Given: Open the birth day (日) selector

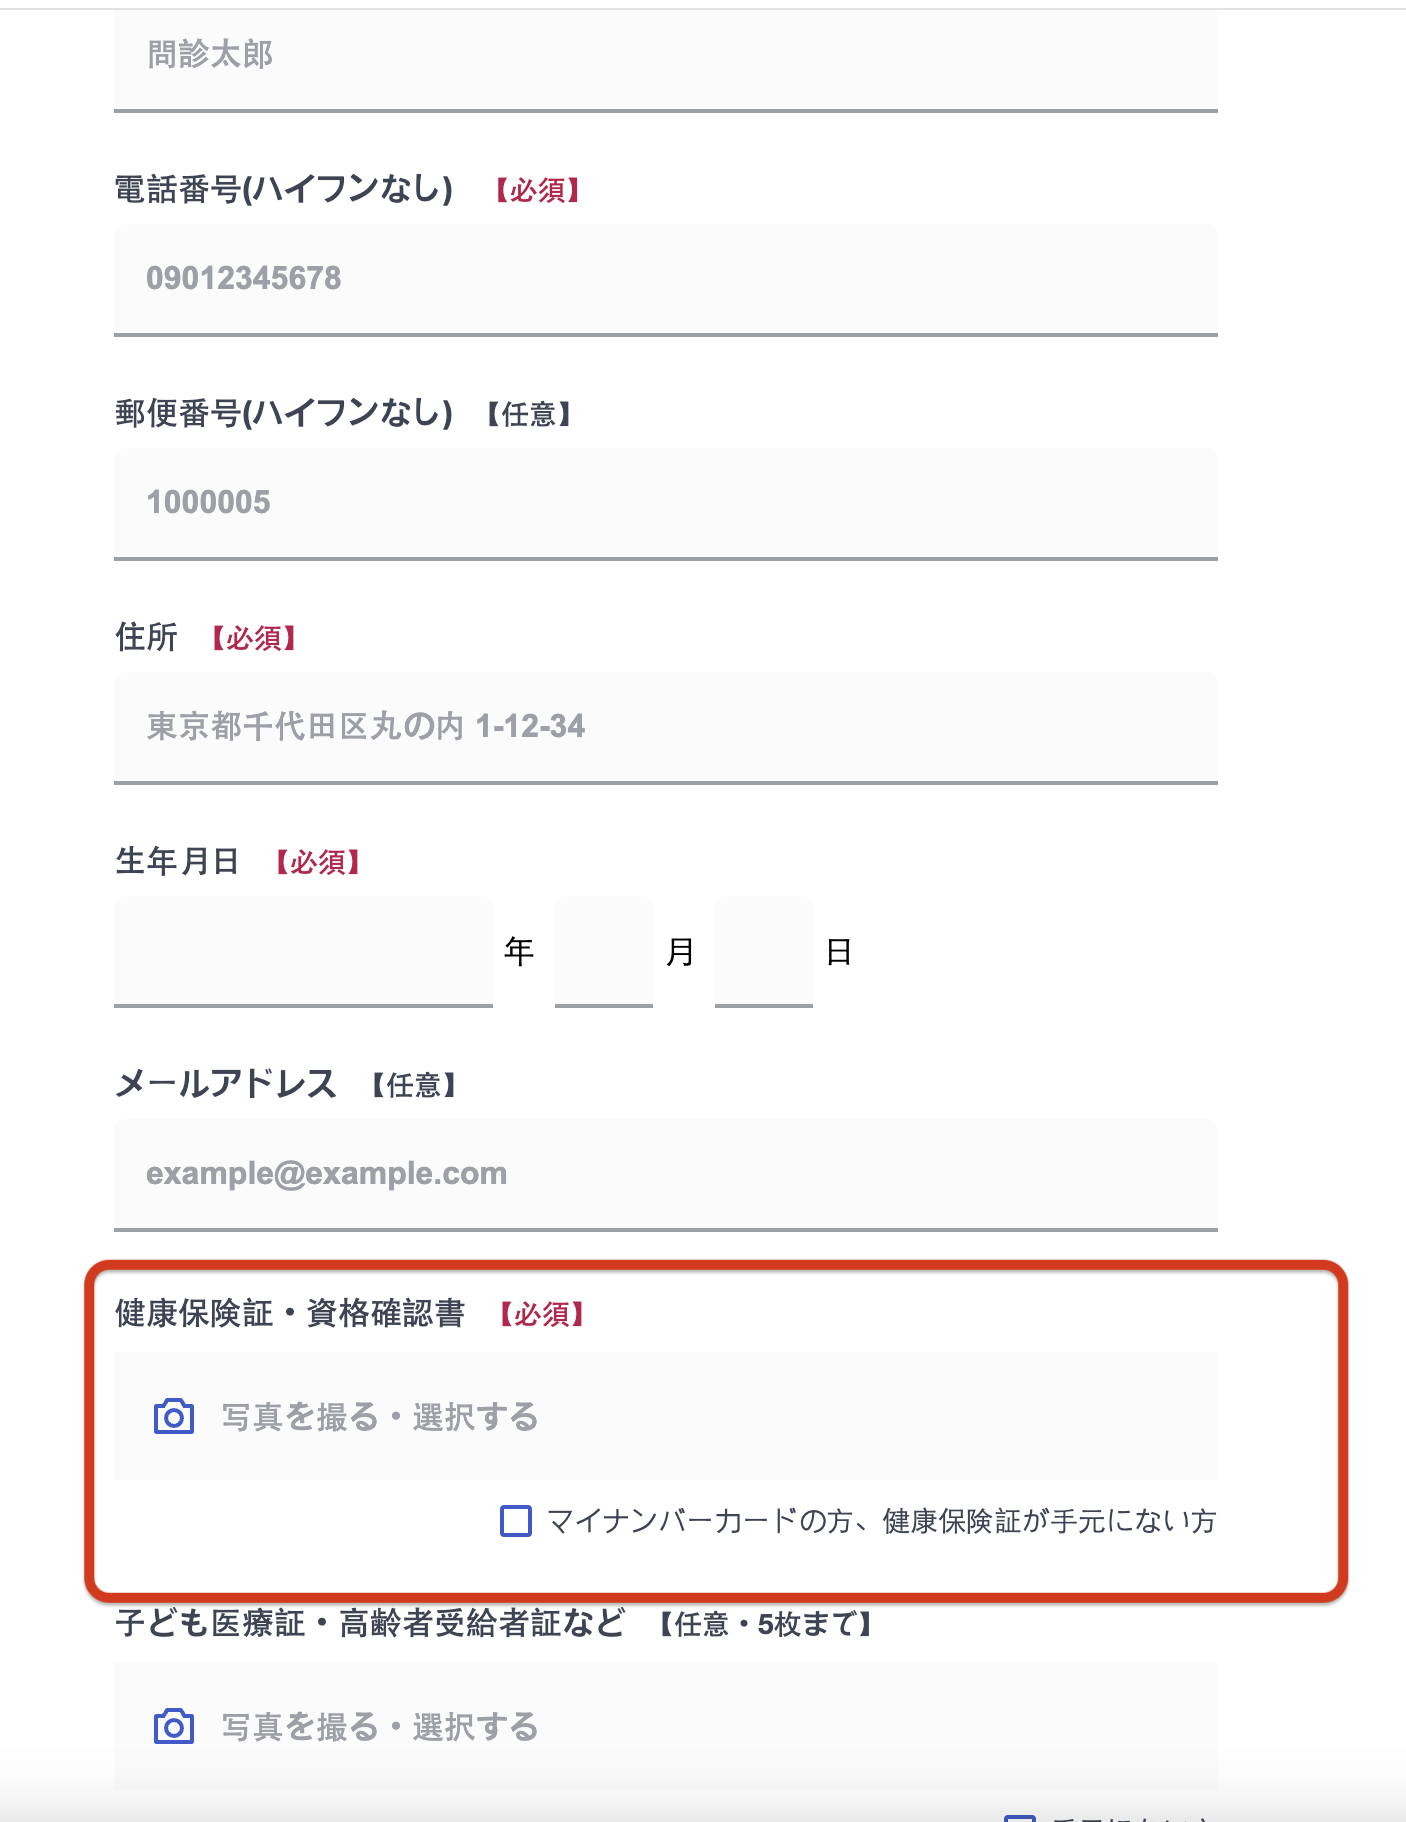Looking at the screenshot, I should tap(763, 950).
